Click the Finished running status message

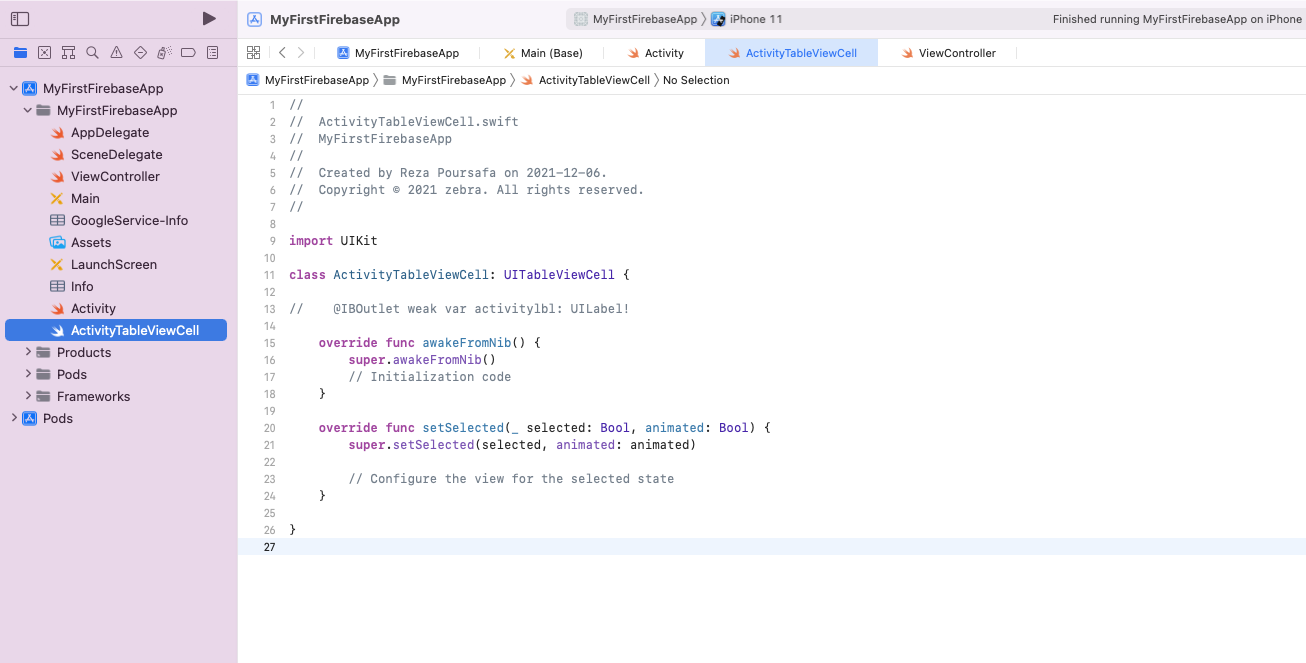tap(1177, 19)
